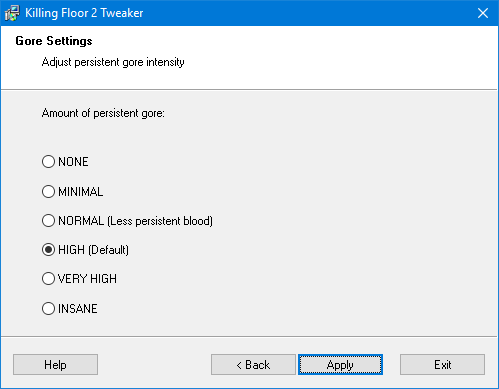This screenshot has width=499, height=389.
Task: Click 'Adjust persistent gore intensity' description text
Action: click(x=113, y=62)
